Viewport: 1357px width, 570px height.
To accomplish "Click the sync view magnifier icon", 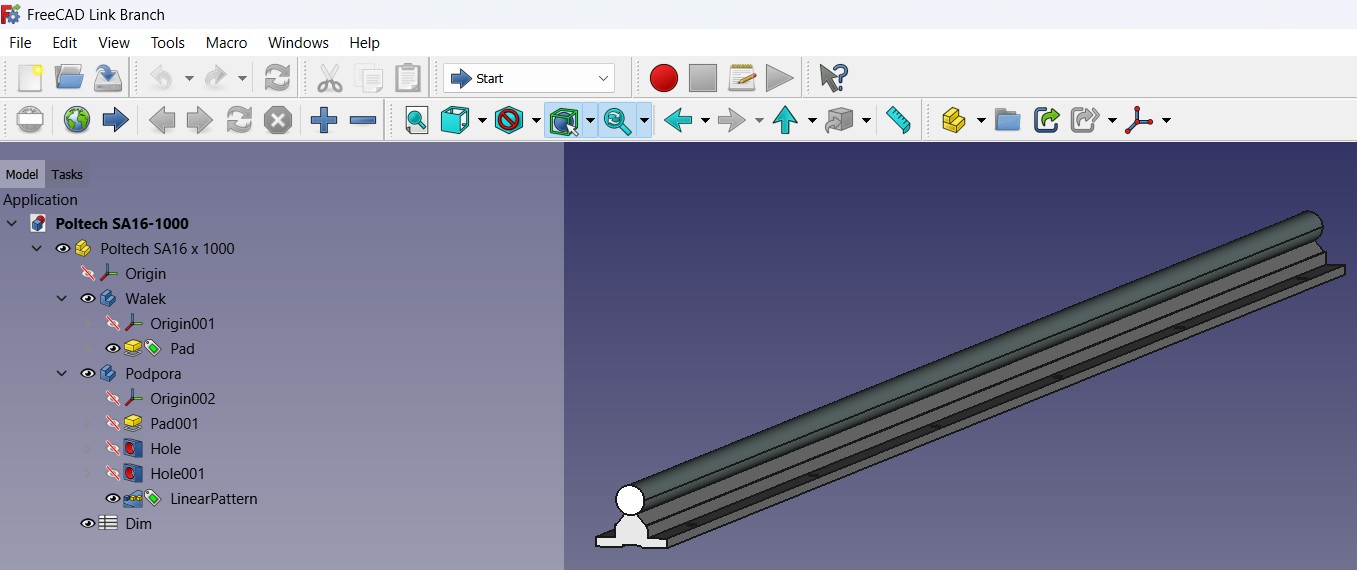I will (x=618, y=121).
